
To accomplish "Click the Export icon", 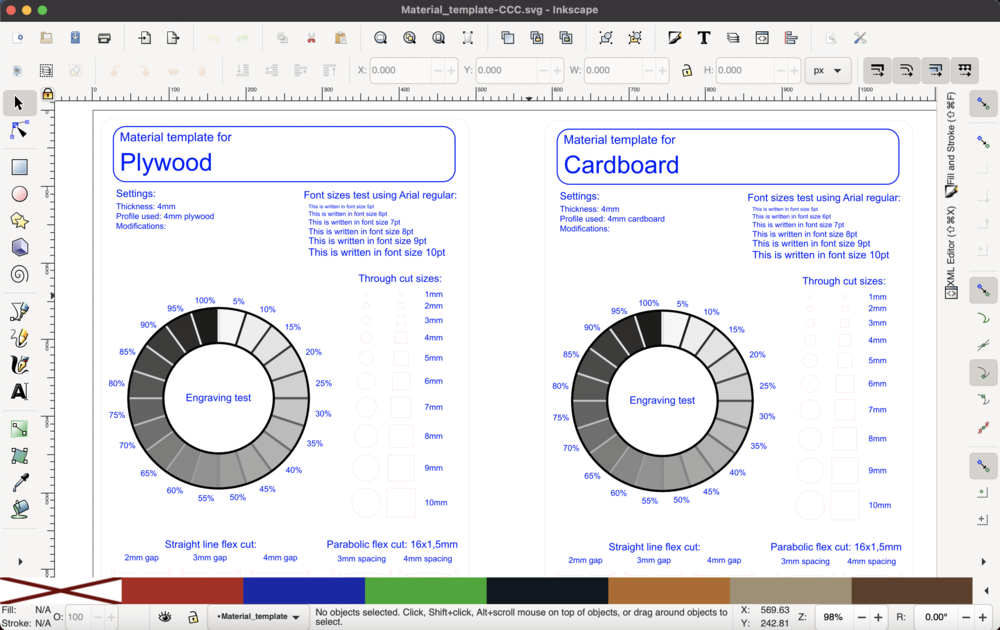I will click(173, 38).
